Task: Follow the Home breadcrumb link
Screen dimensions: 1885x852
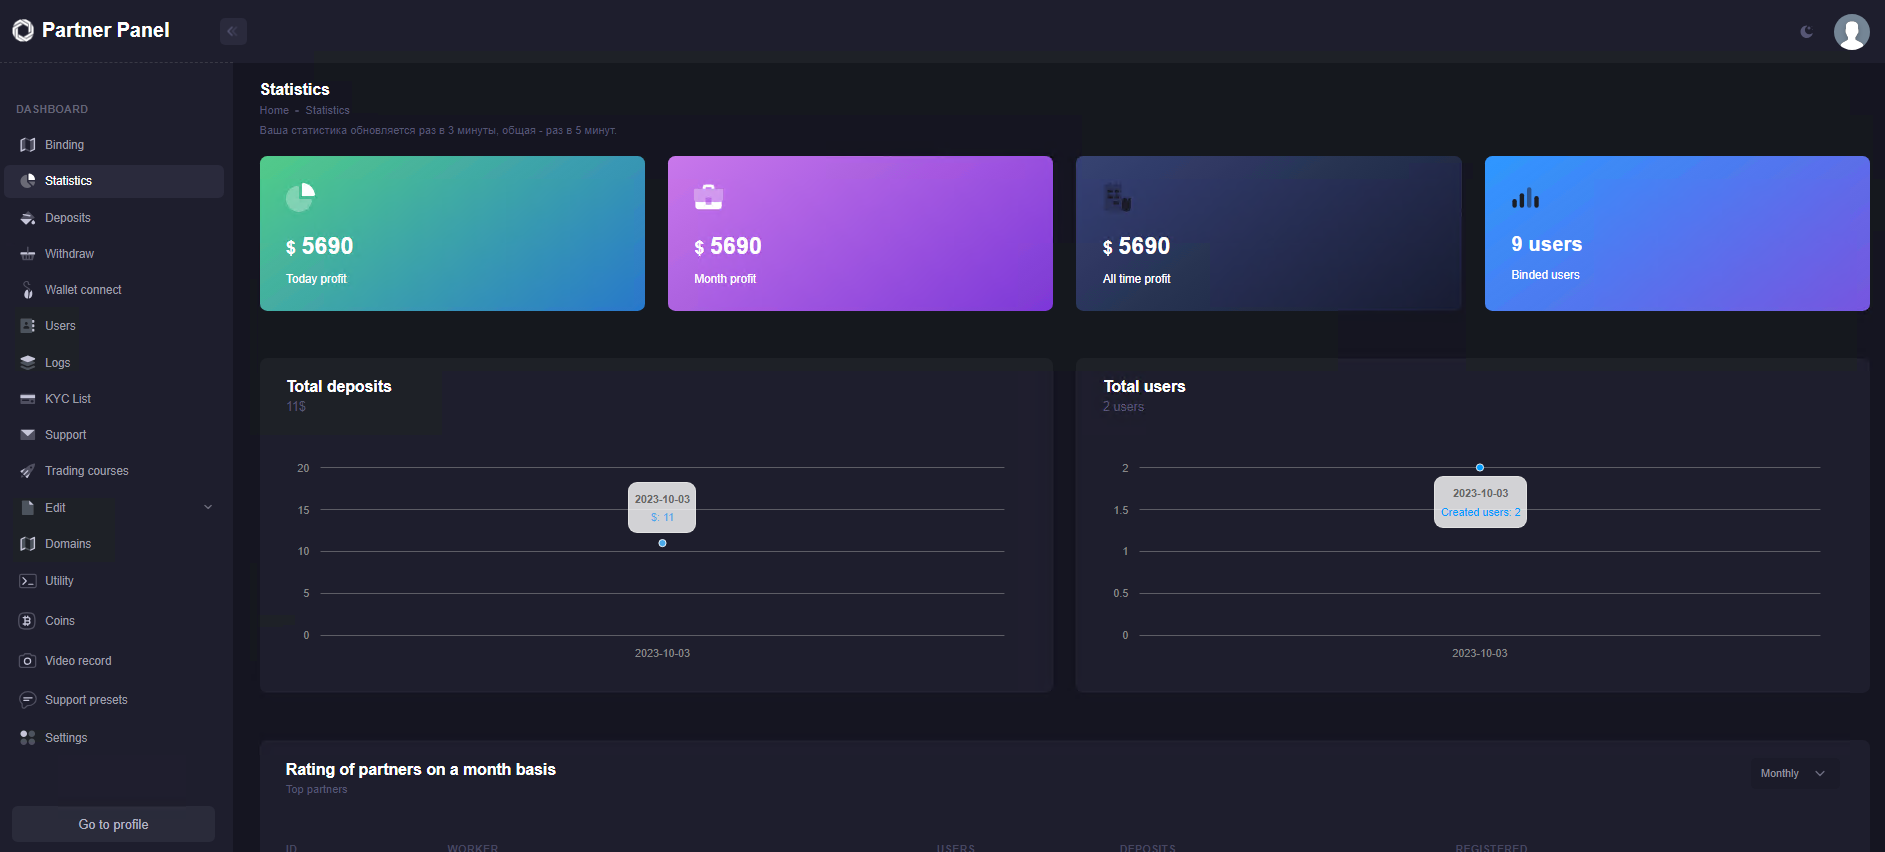Action: tap(274, 110)
